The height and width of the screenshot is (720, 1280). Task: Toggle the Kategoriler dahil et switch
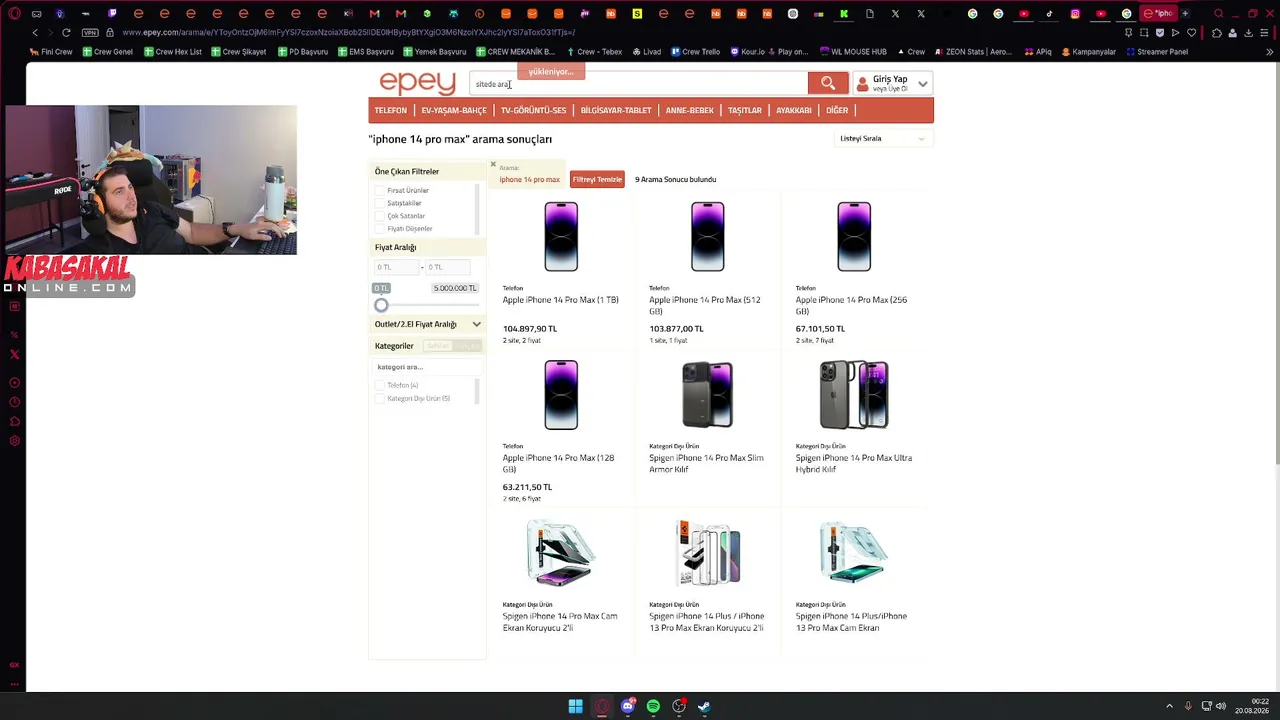(x=452, y=346)
